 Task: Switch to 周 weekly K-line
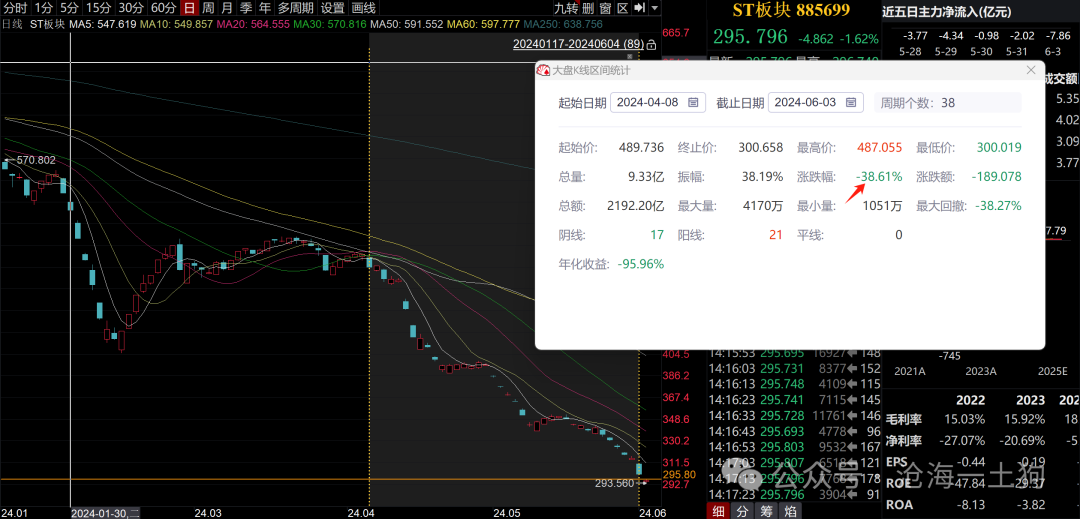pyautogui.click(x=207, y=8)
